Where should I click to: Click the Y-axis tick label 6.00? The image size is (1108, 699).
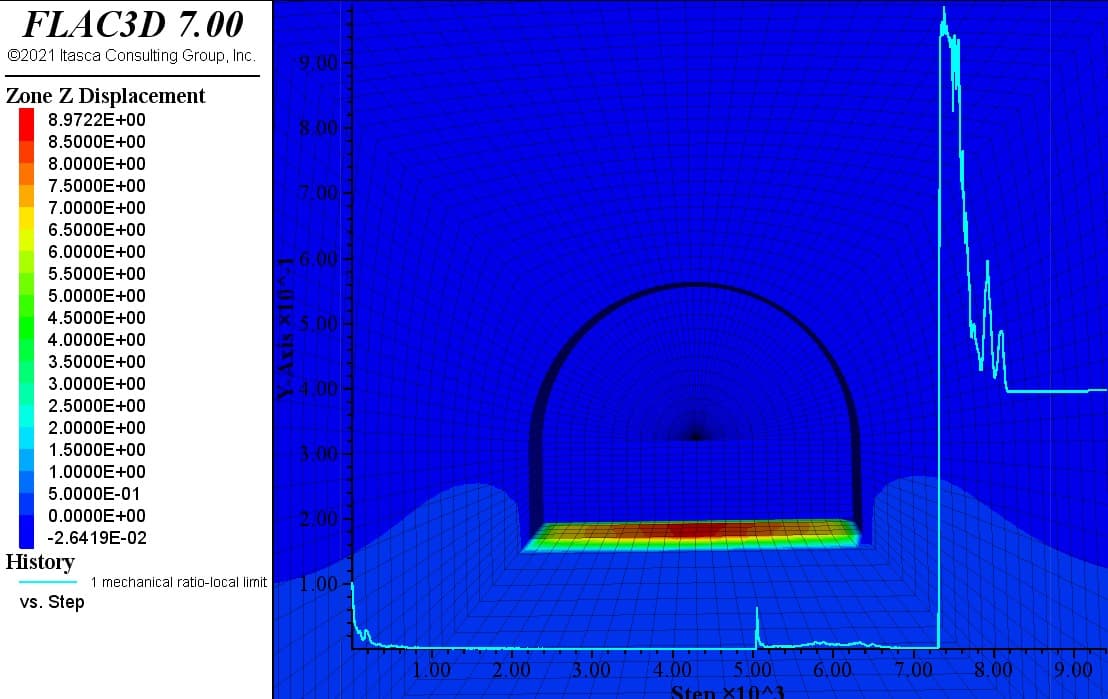318,259
